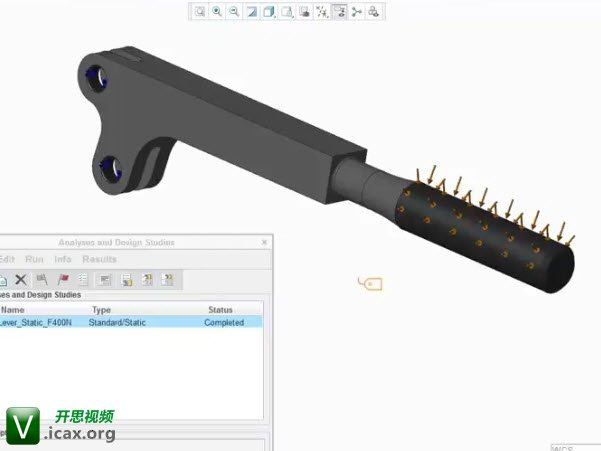This screenshot has width=601, height=451.
Task: Open the datum display filters icon
Action: [322, 11]
